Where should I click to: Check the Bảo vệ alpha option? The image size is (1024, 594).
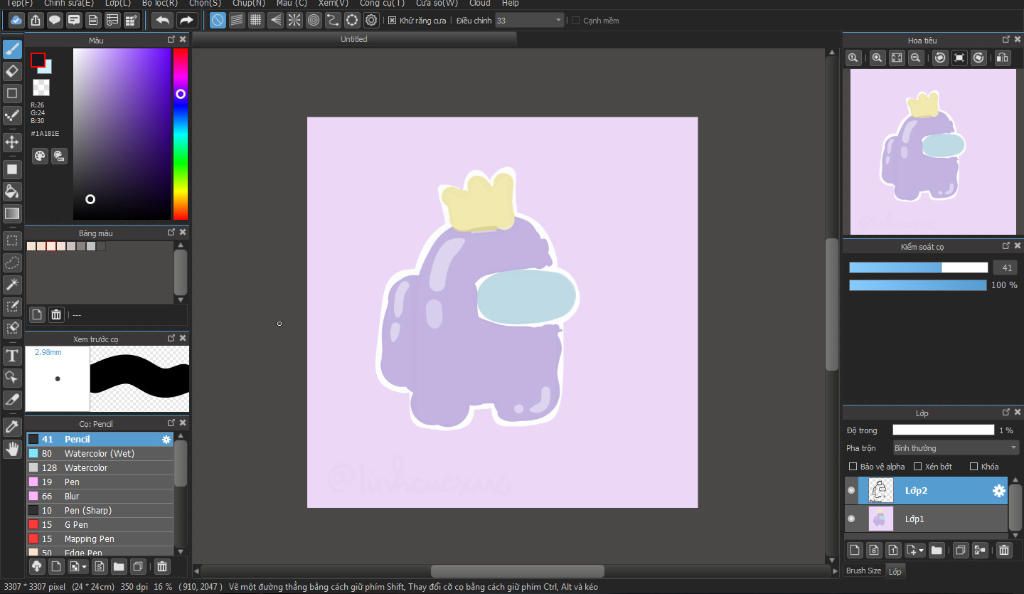[853, 466]
